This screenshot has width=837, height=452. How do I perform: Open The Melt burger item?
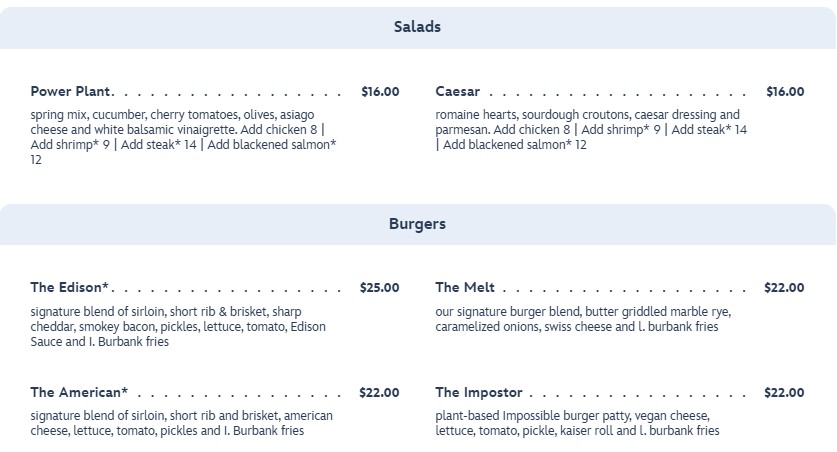(465, 288)
